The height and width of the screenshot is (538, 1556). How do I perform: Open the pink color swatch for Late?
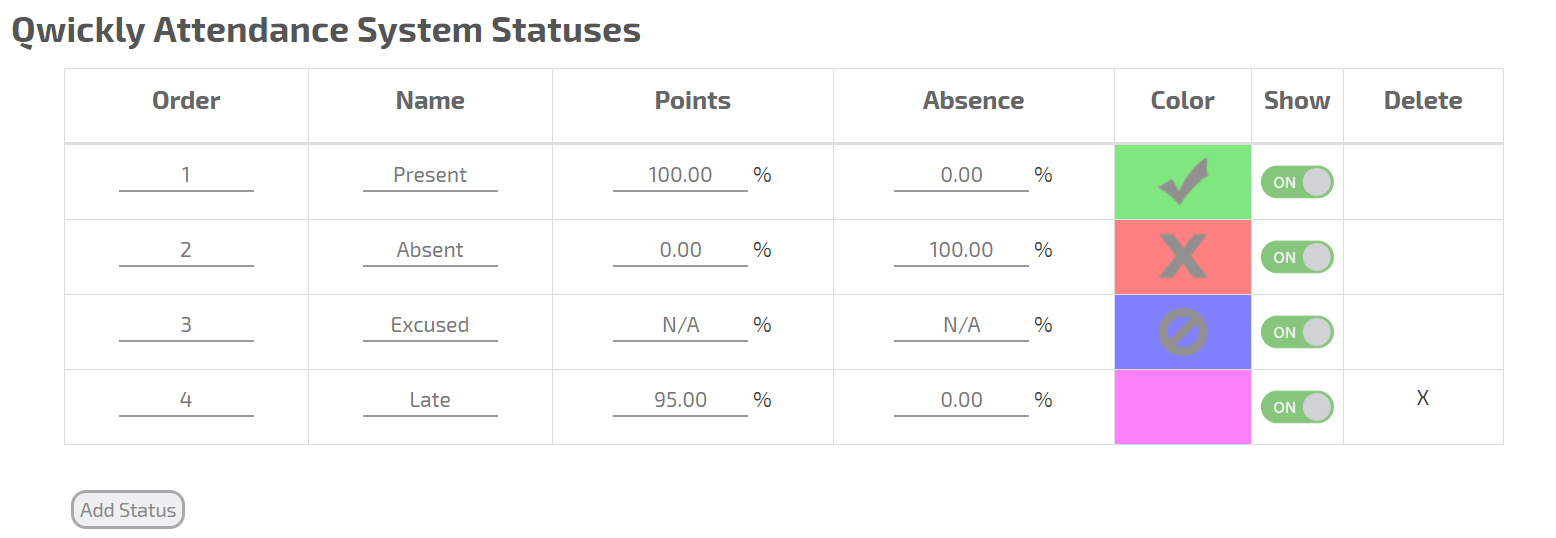tap(1182, 407)
